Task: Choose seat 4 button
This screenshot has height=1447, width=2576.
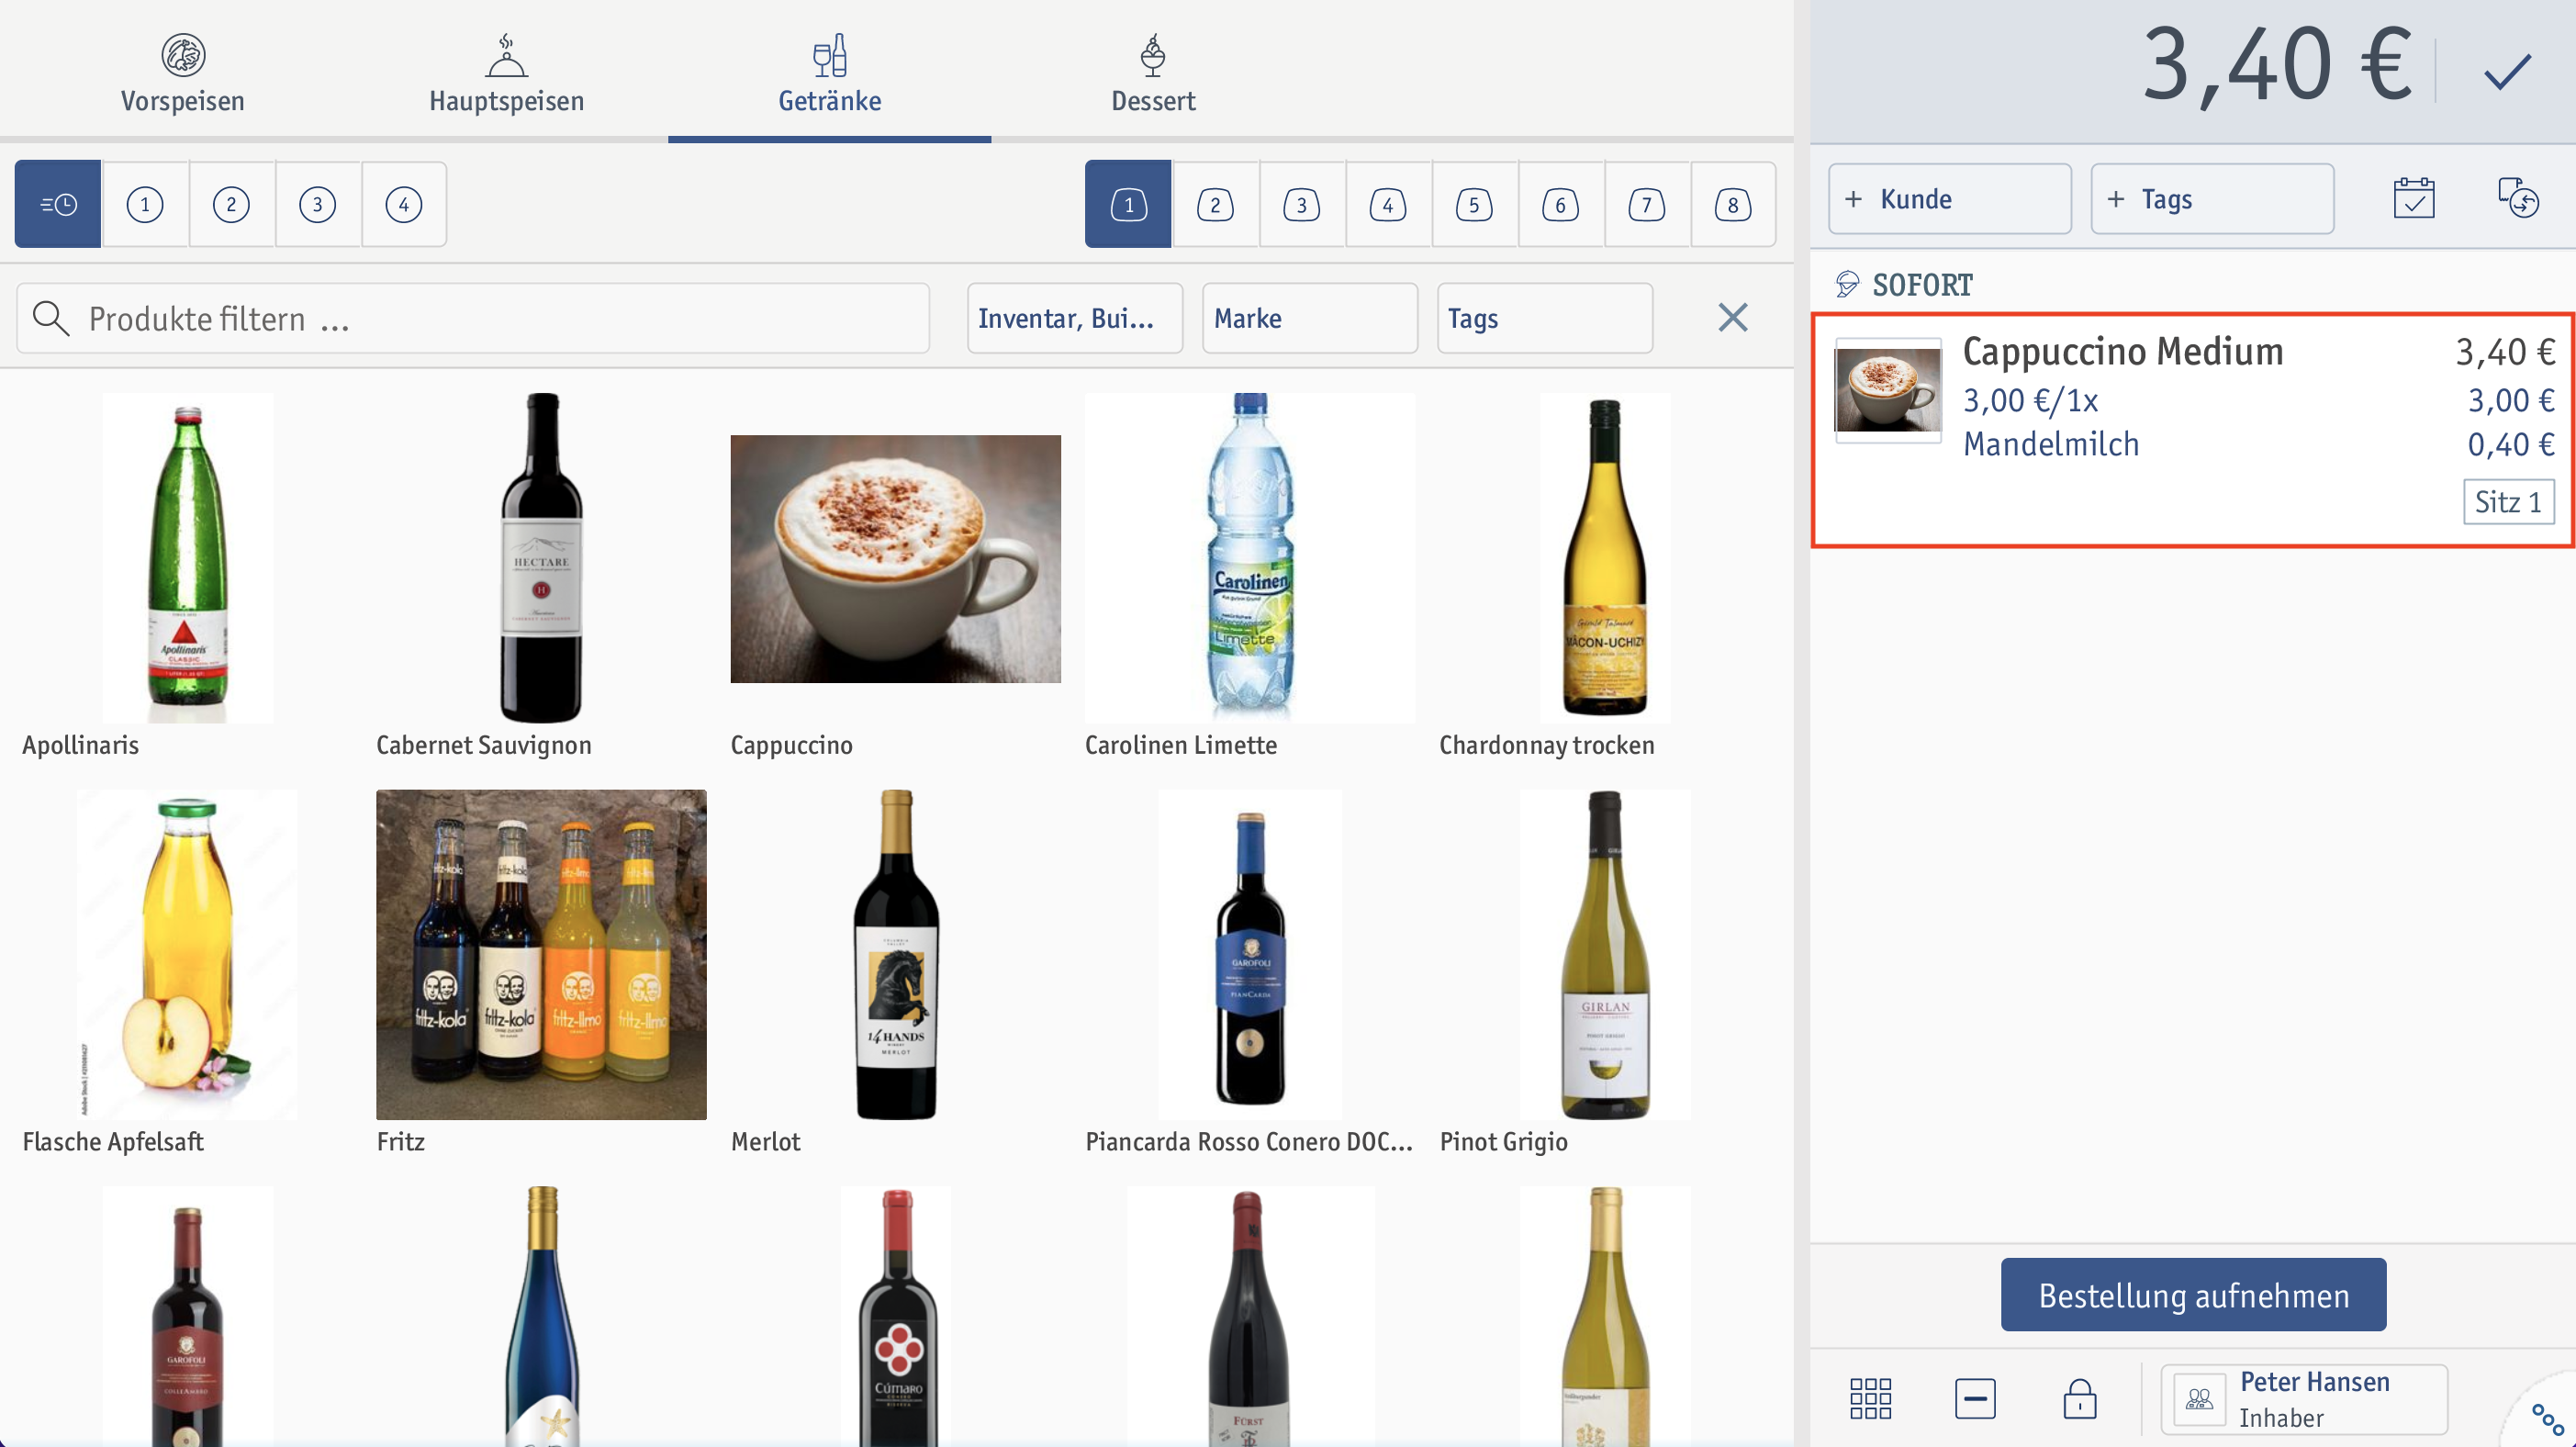Action: click(1387, 204)
